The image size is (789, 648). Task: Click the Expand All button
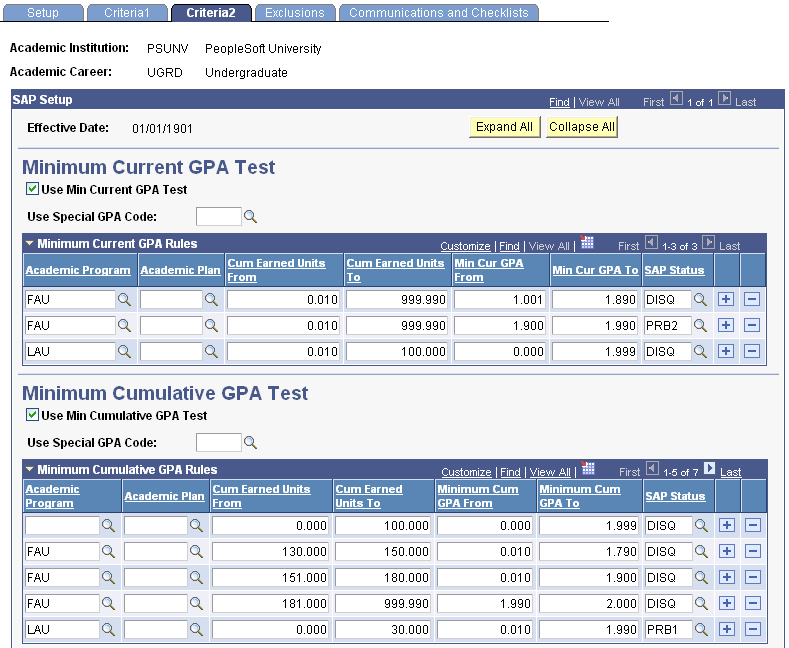click(504, 127)
